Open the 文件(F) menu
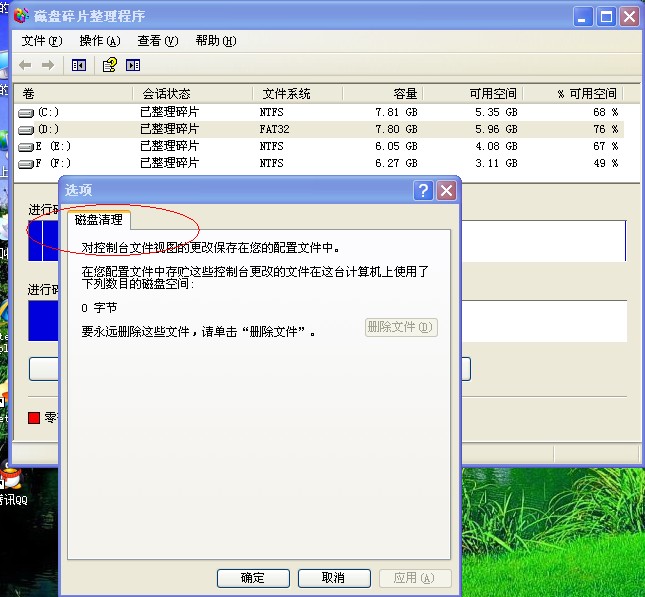The height and width of the screenshot is (597, 645). coord(42,41)
